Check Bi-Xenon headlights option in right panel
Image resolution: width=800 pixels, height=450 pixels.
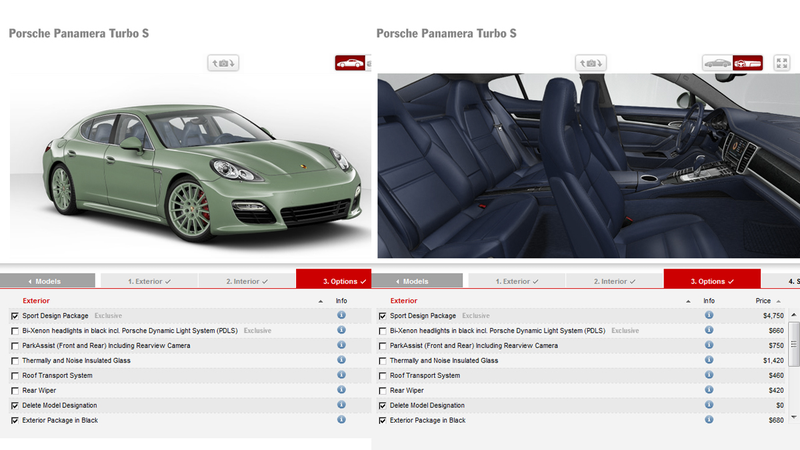click(383, 331)
